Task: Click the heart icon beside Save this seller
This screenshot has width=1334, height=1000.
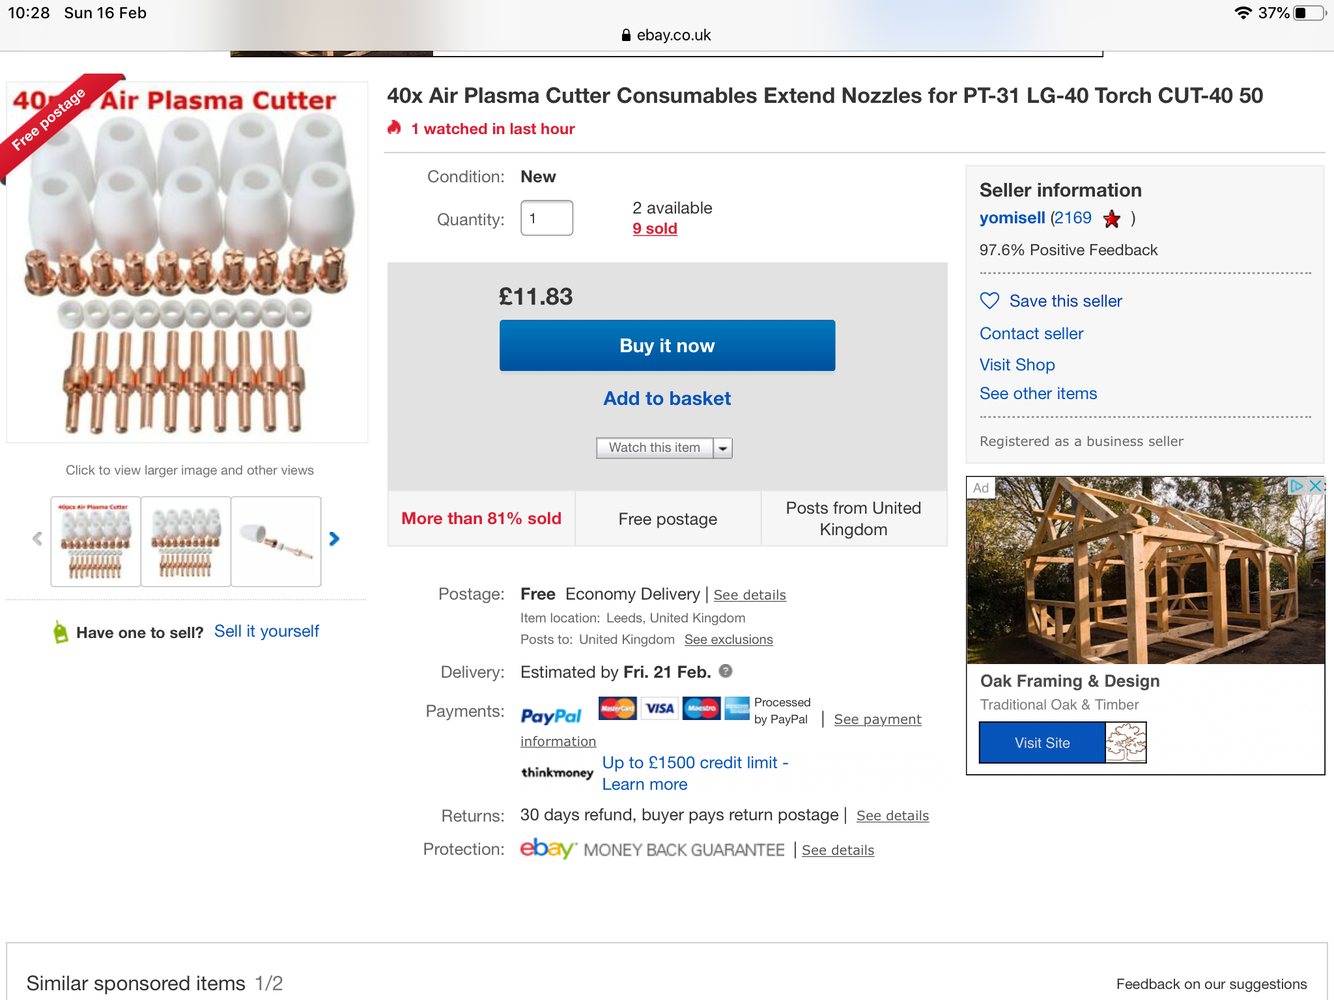Action: [x=989, y=301]
